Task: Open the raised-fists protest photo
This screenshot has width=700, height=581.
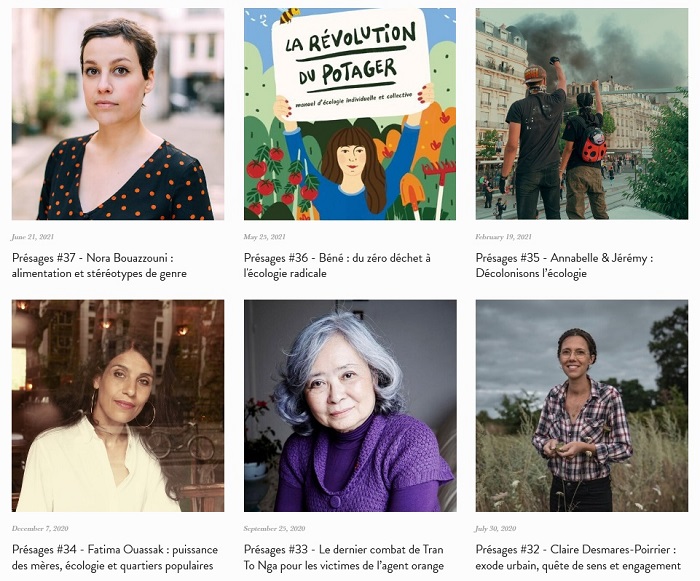Action: (x=582, y=114)
